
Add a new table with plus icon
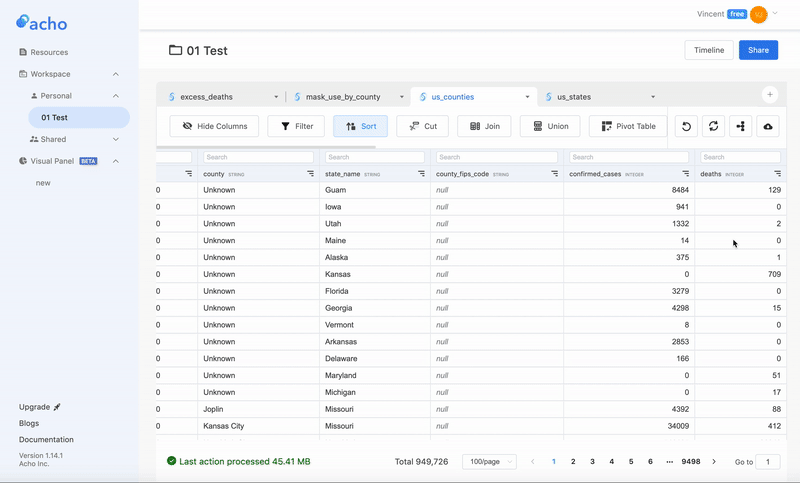click(770, 94)
